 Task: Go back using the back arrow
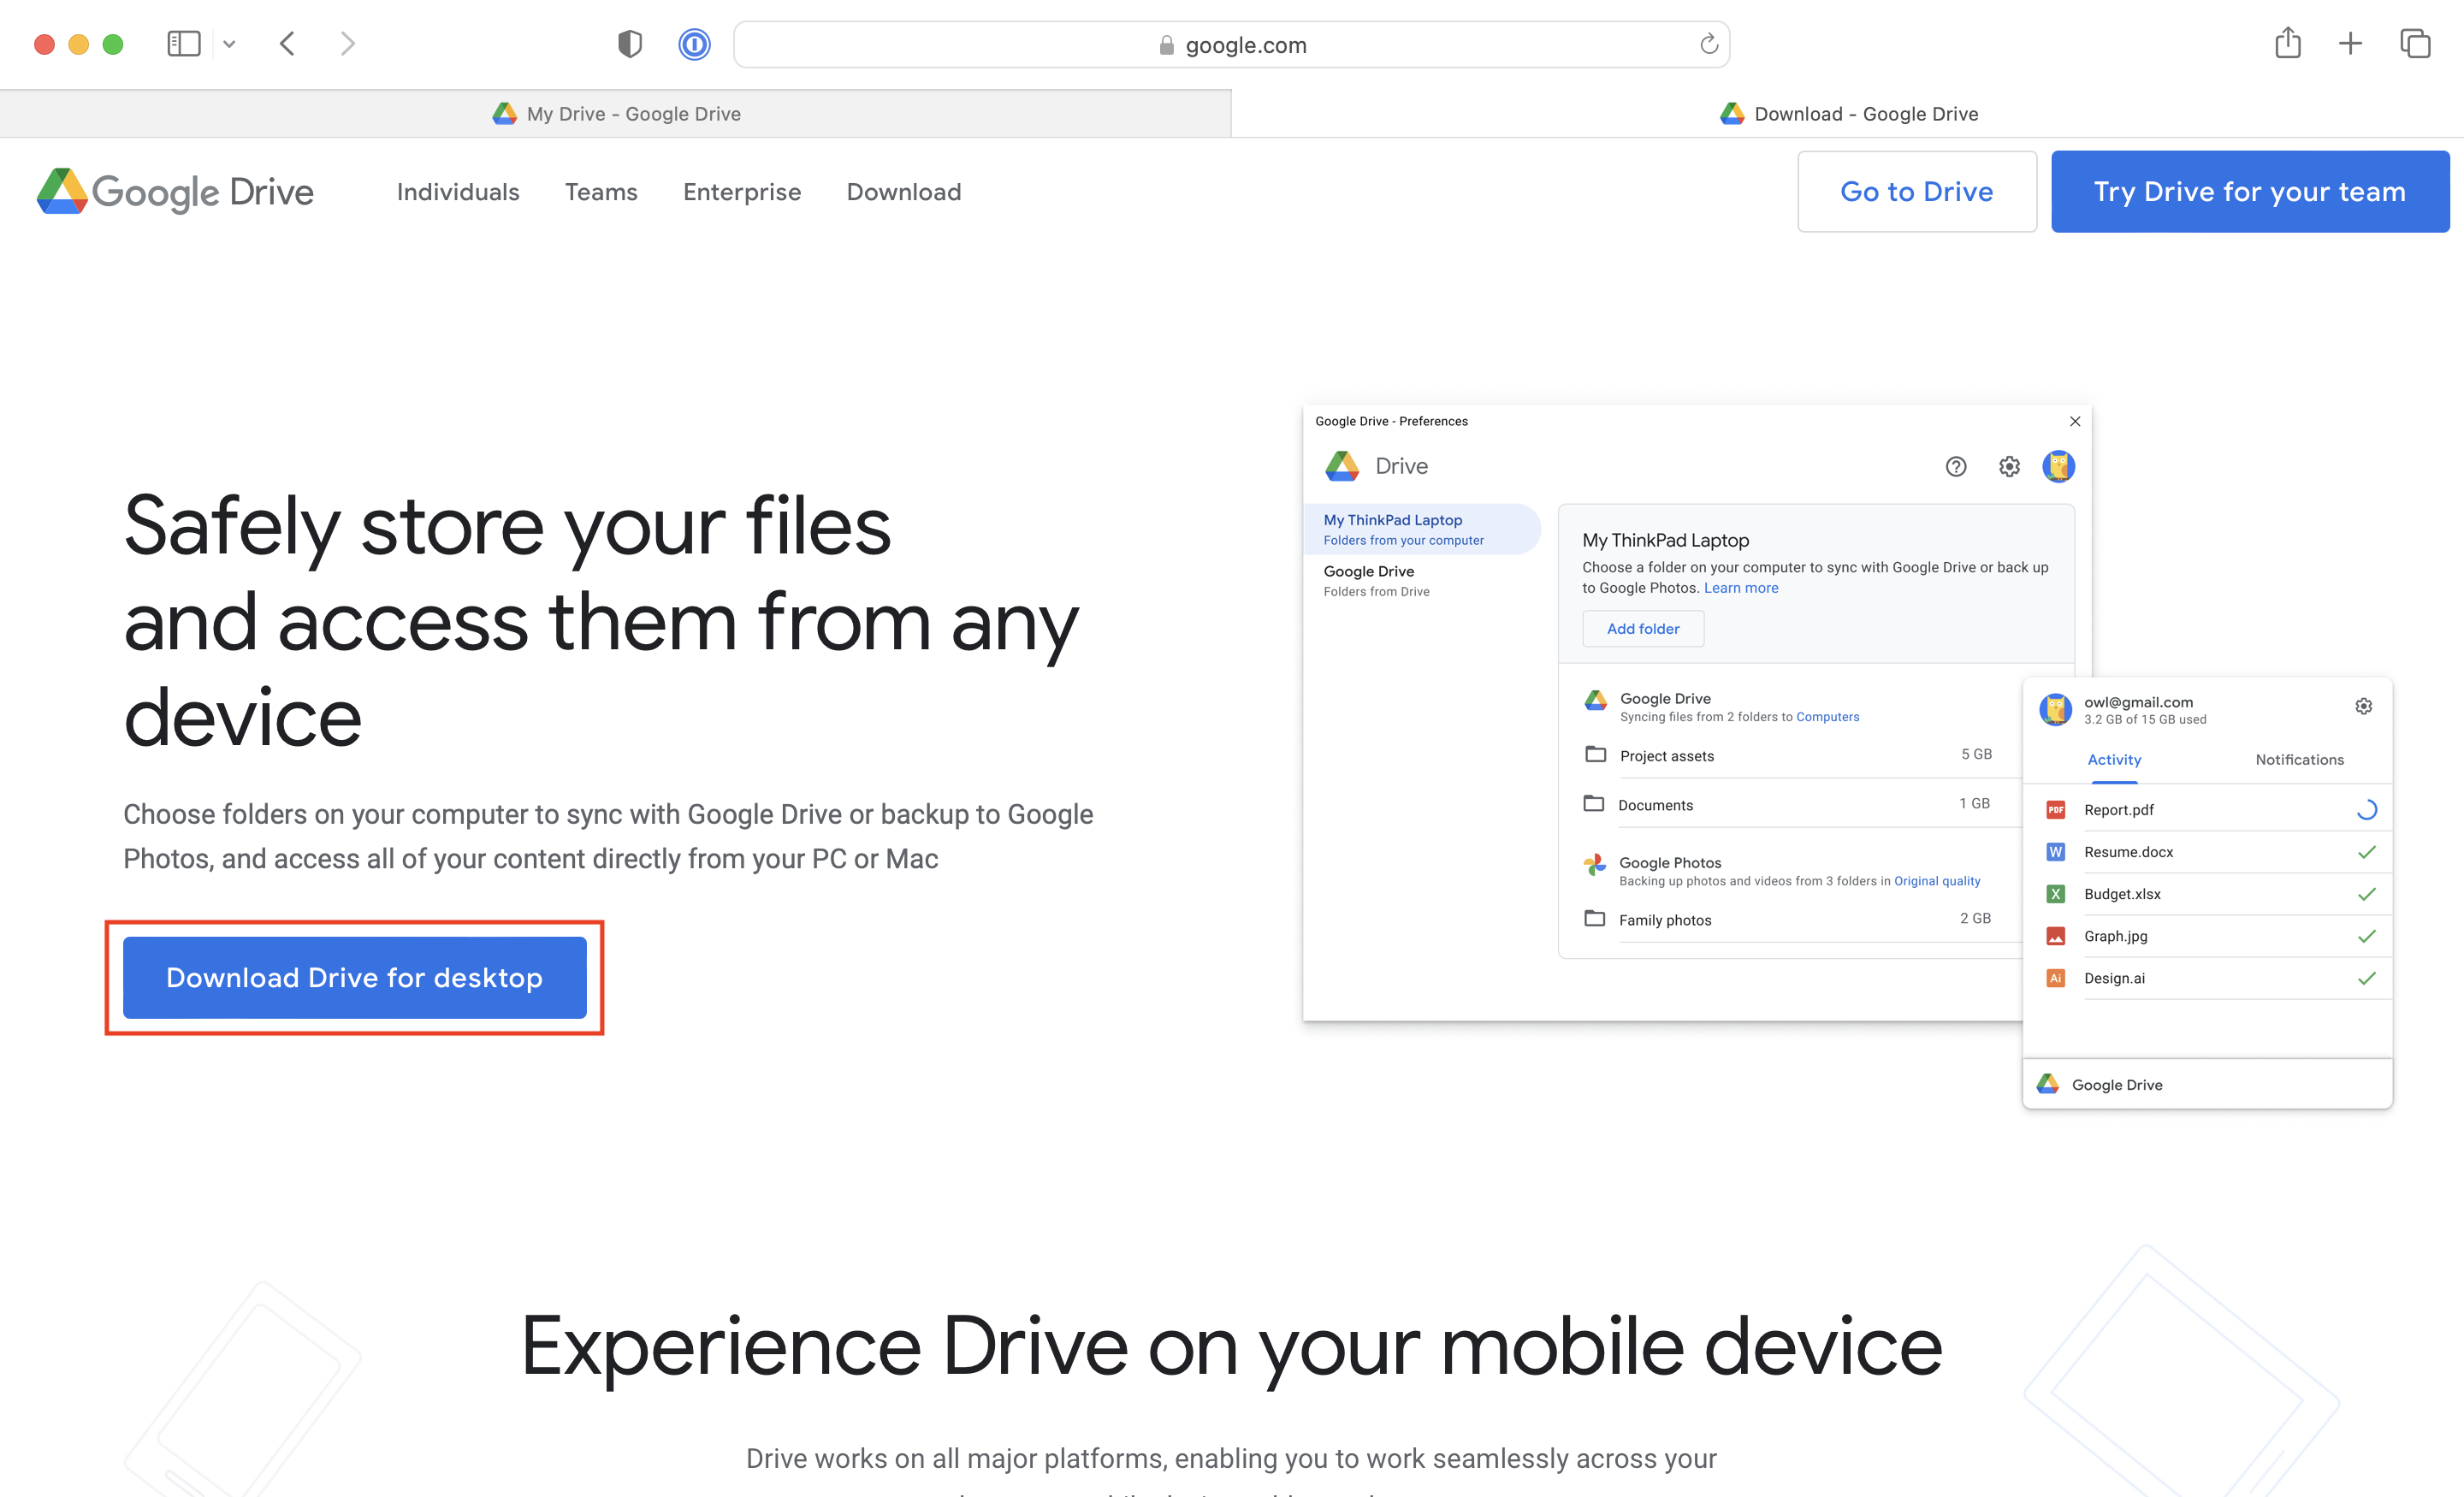click(288, 44)
